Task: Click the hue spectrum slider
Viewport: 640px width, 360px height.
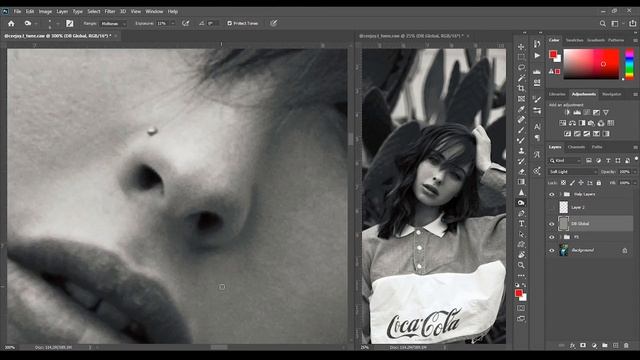Action: 630,64
